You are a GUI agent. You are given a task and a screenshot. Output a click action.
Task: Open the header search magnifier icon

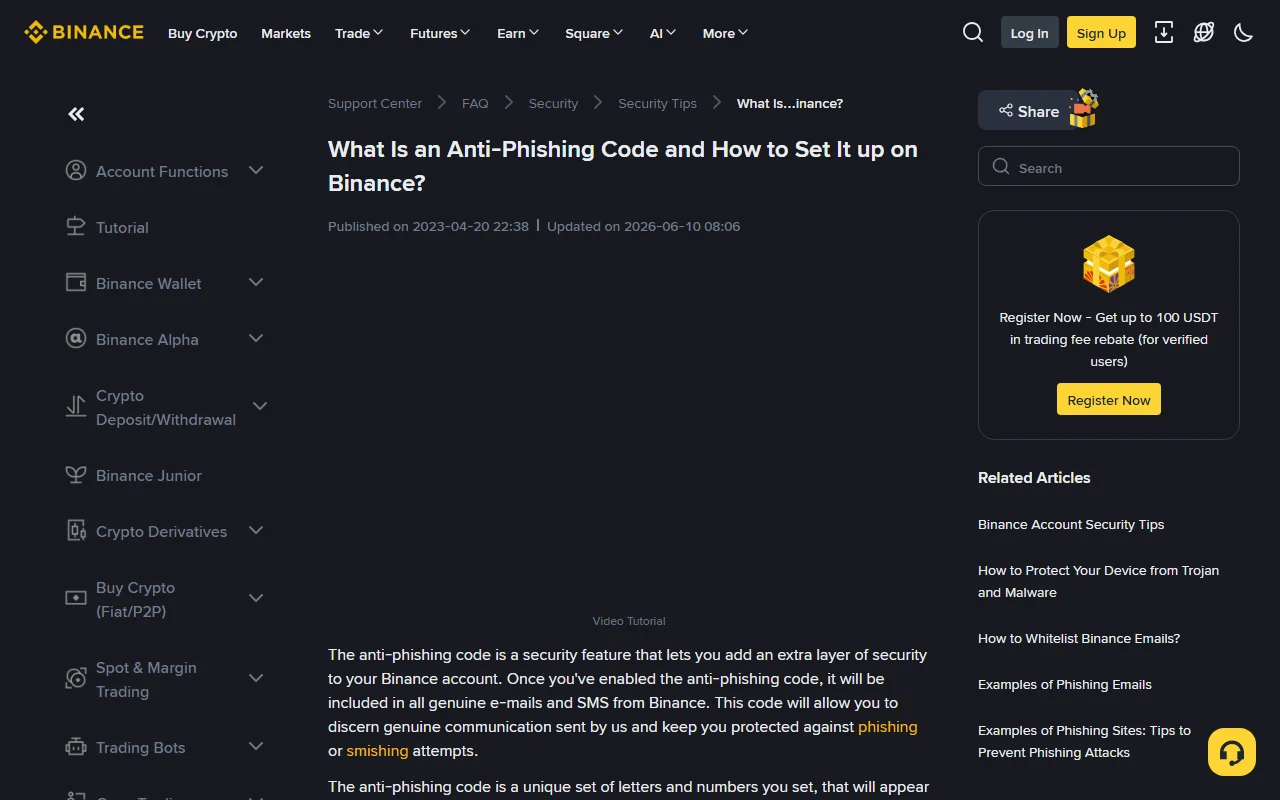click(973, 33)
